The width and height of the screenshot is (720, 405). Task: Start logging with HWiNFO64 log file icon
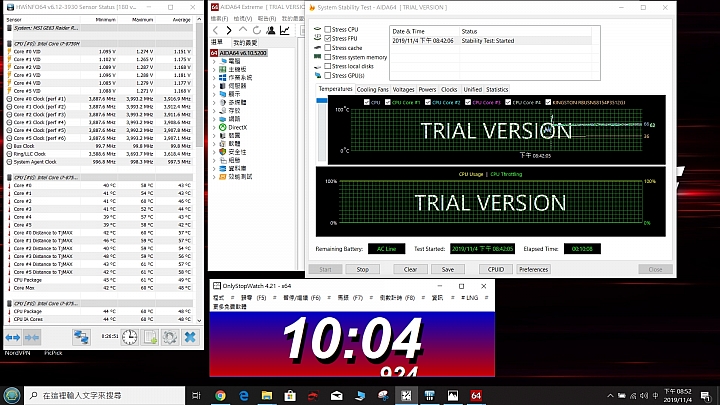(150, 338)
